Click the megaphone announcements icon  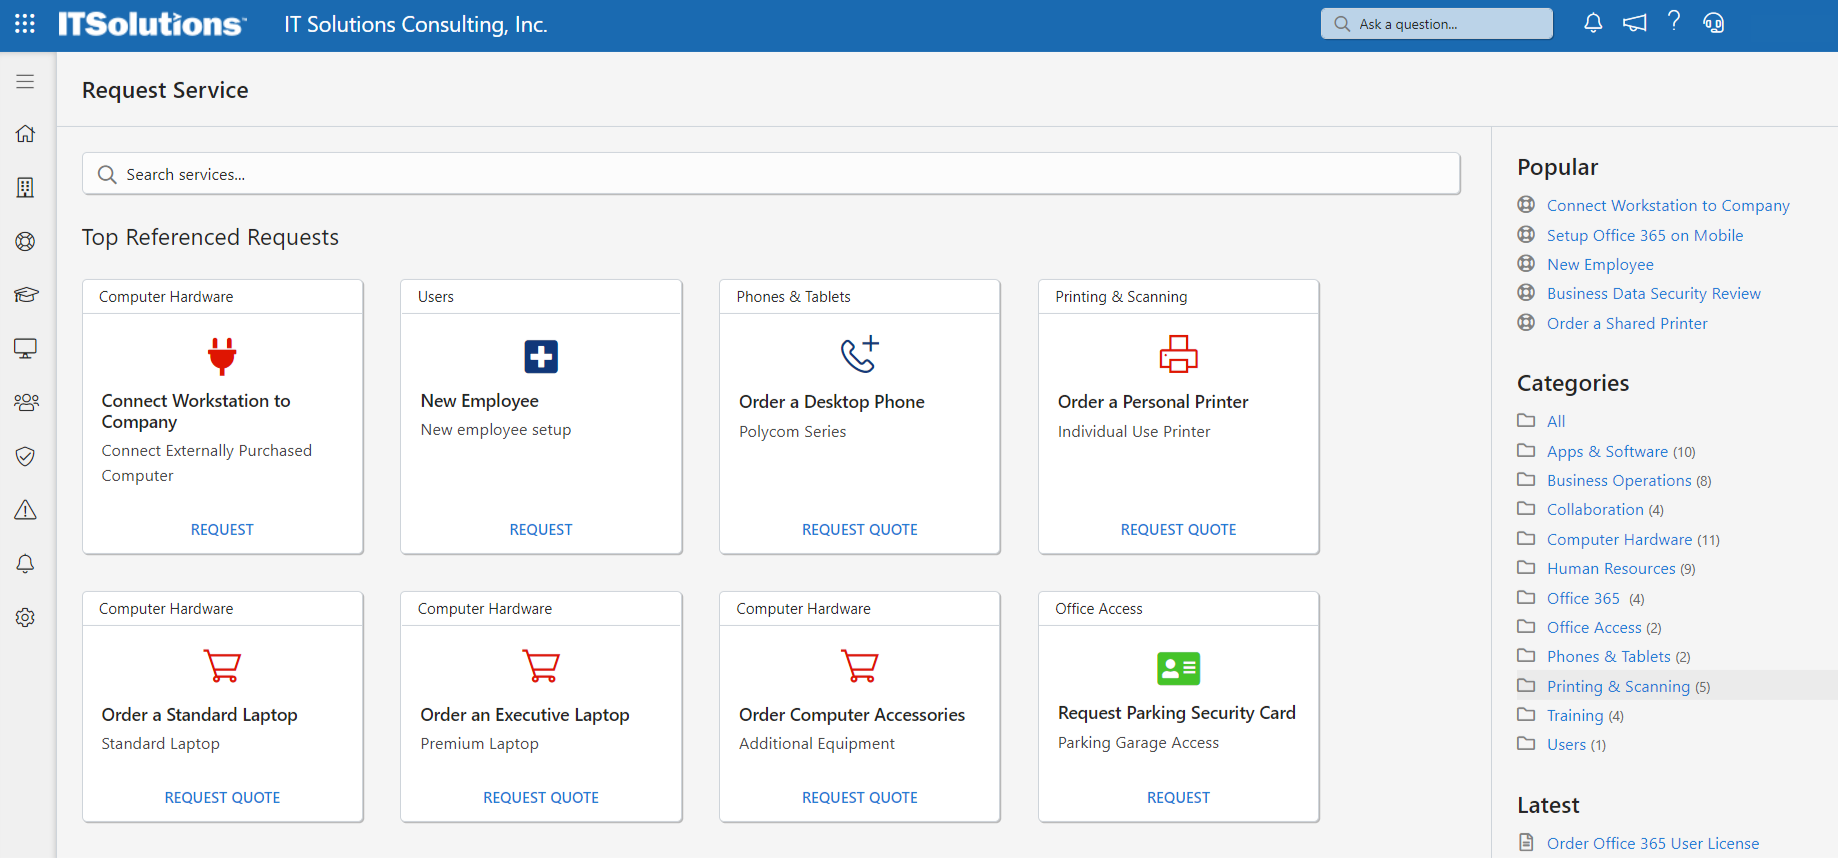(x=1634, y=23)
